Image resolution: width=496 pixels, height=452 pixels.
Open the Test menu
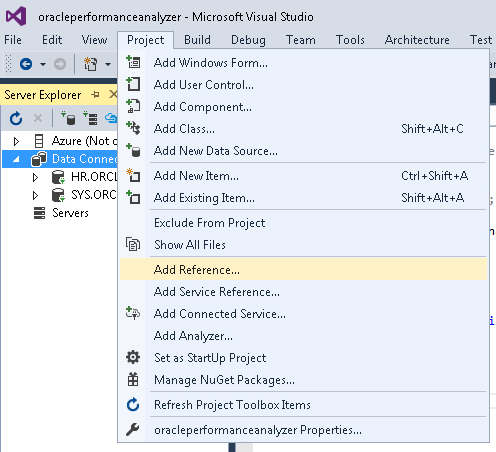pos(481,40)
